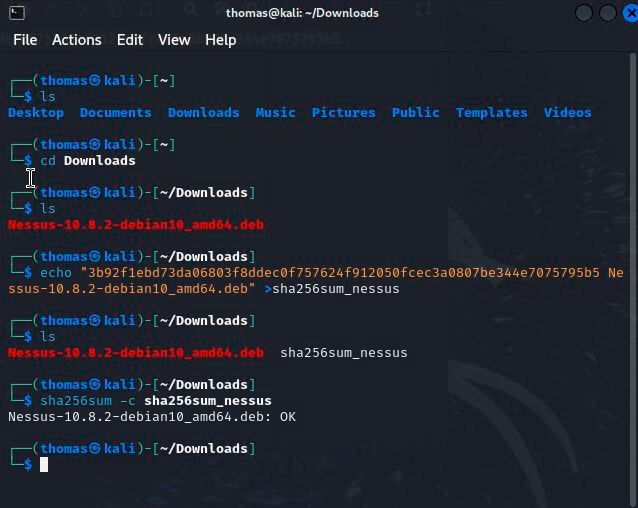Click the "Nessus-10.8.2-debian10_amd64.deb: OK" result line
This screenshot has width=638, height=508.
152,417
